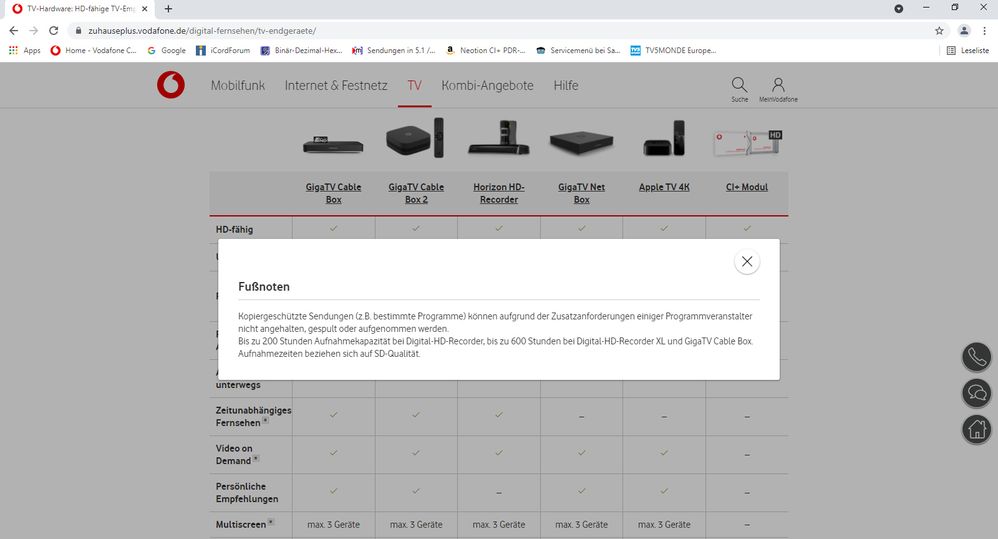Bookmark this page with star icon

tap(939, 31)
